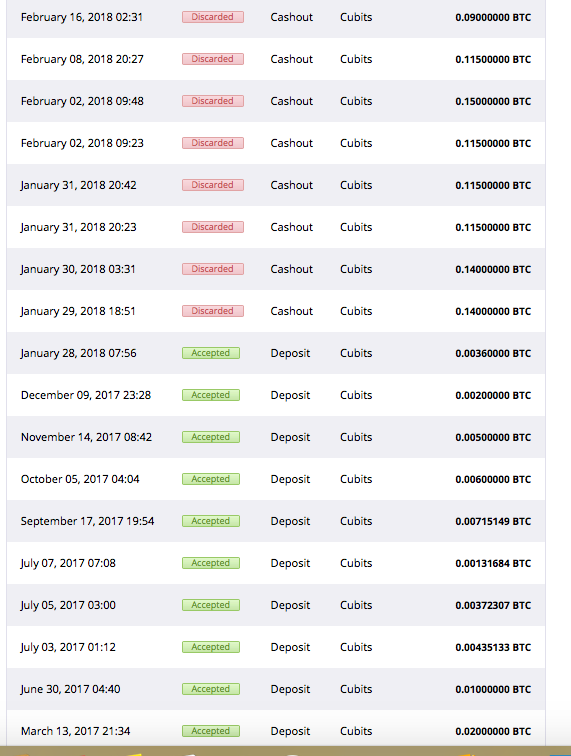
Task: Select the October 05, 2017 04:04 date
Action: click(80, 479)
